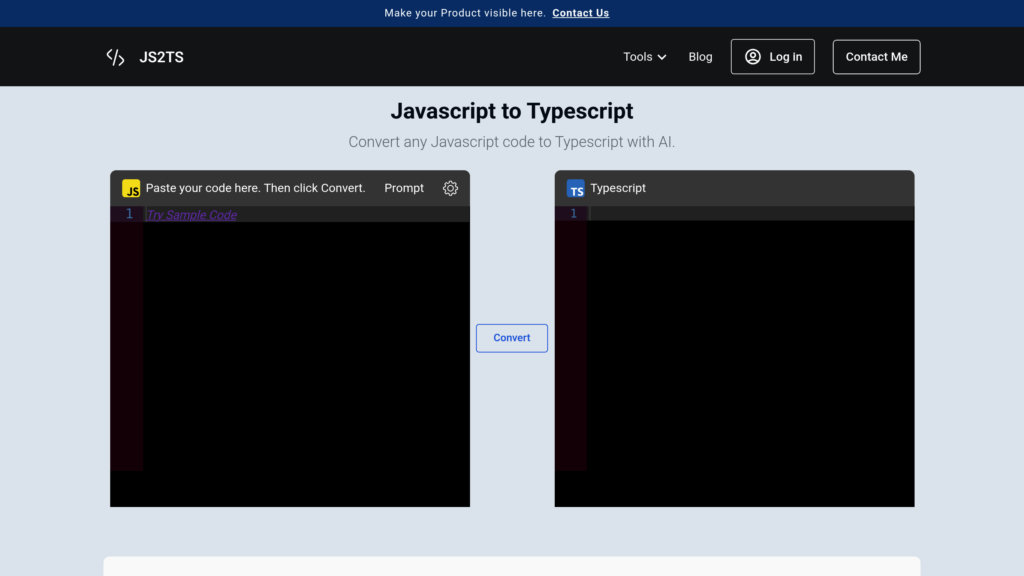Click the Contact Me button
Screen dimensions: 1024x576
(876, 57)
